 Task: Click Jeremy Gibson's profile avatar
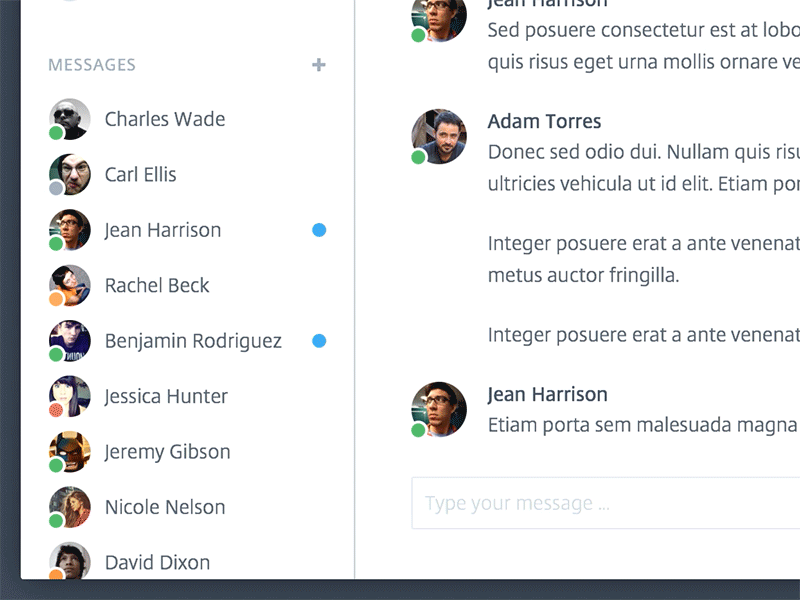click(x=69, y=451)
